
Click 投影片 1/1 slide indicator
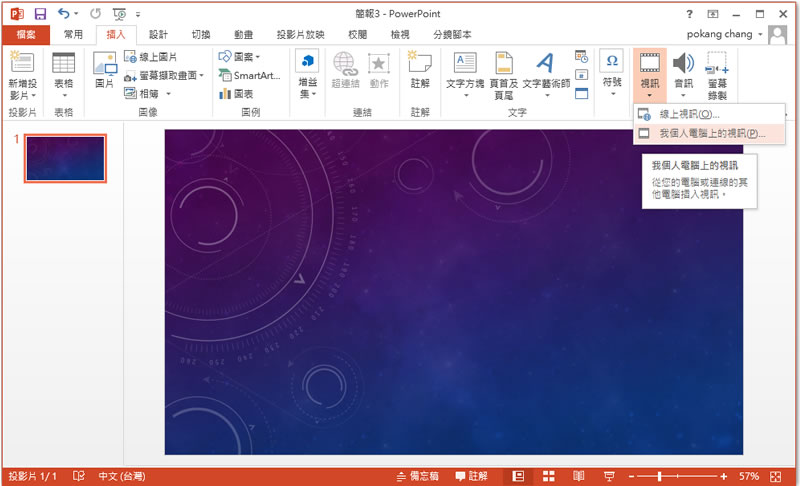32,476
